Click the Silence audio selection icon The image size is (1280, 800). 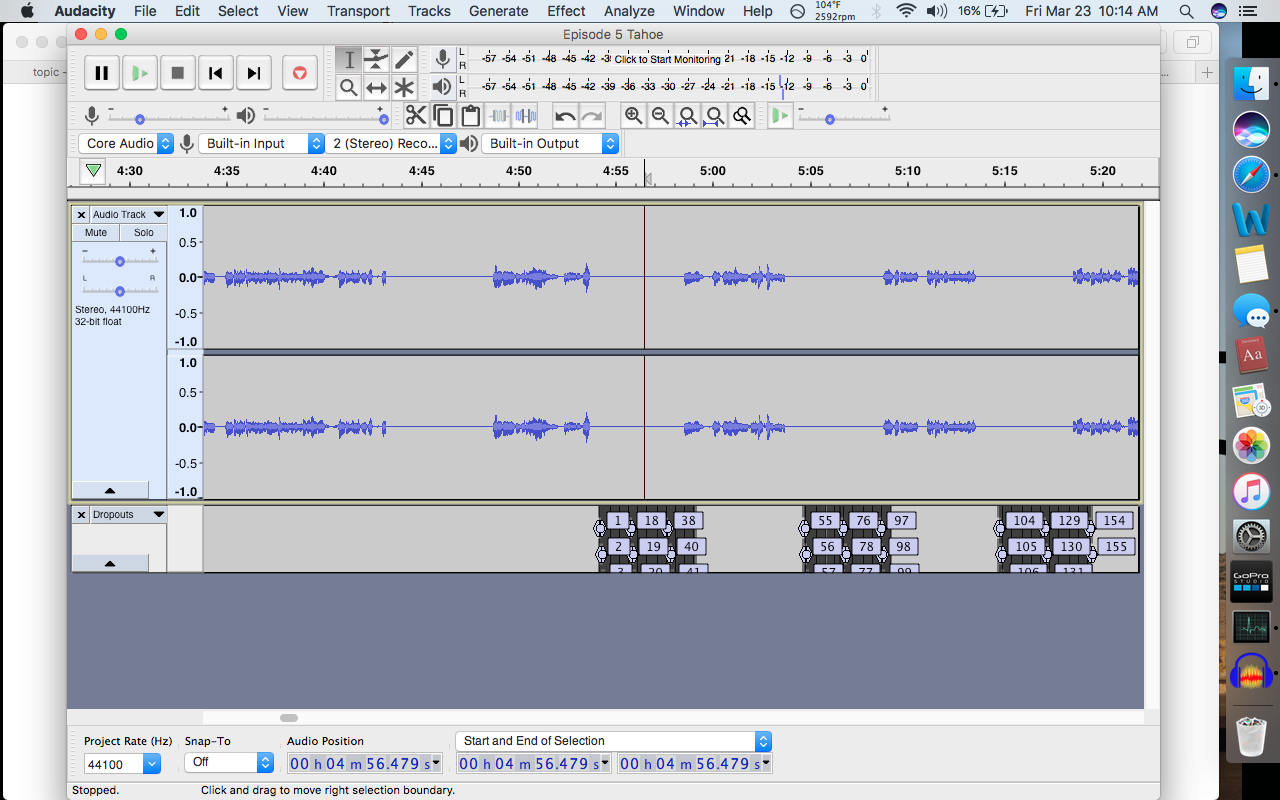click(525, 116)
